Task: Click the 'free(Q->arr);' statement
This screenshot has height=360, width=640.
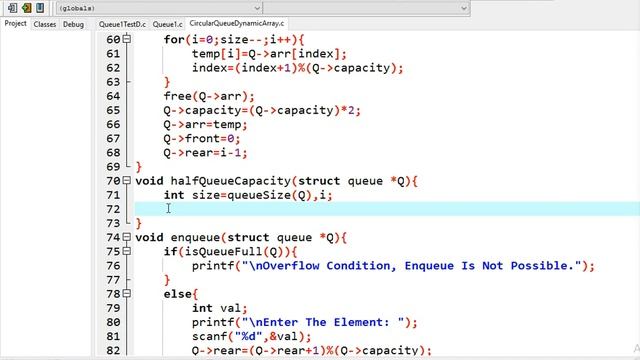Action: coord(209,96)
